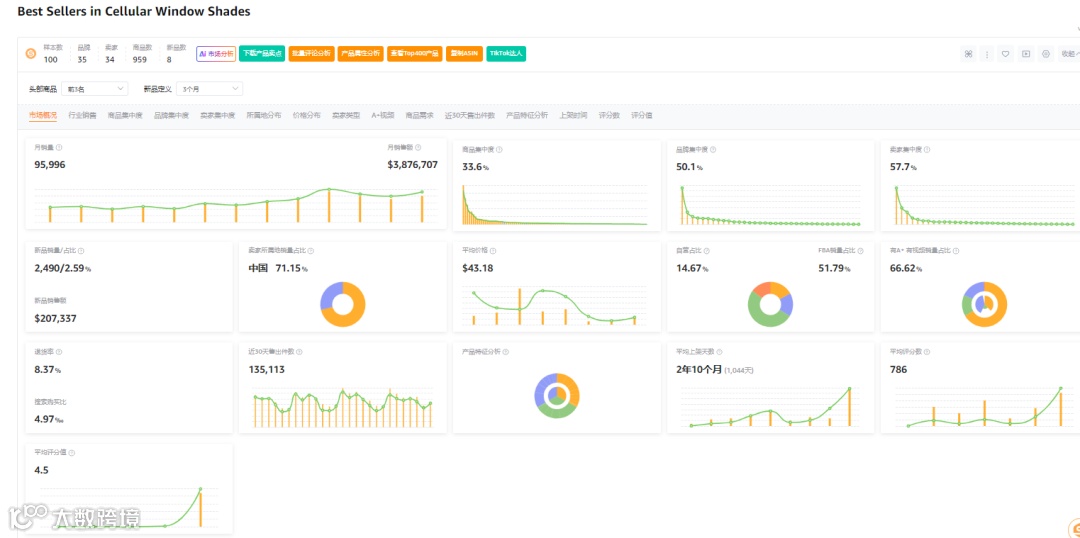
Task: Click info icon beside 月销量
Action: click(x=59, y=147)
